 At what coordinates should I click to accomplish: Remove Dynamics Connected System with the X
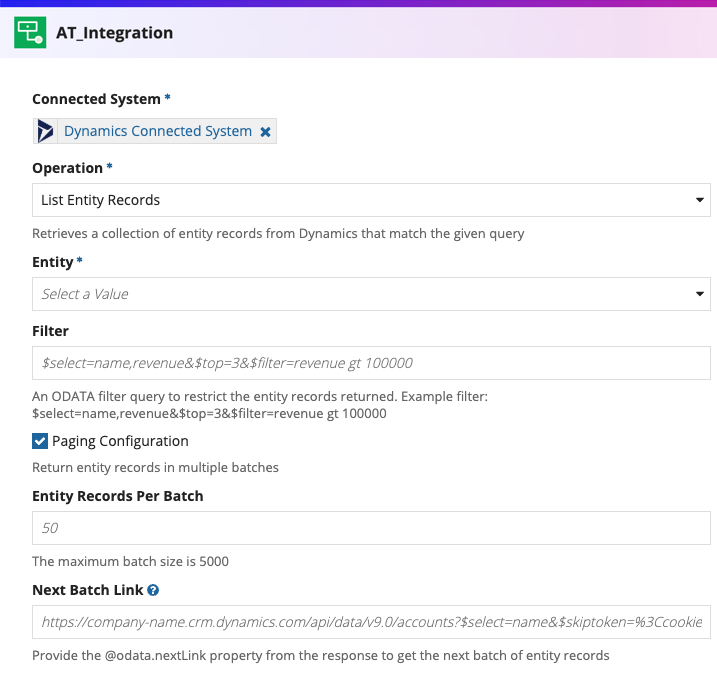[265, 132]
